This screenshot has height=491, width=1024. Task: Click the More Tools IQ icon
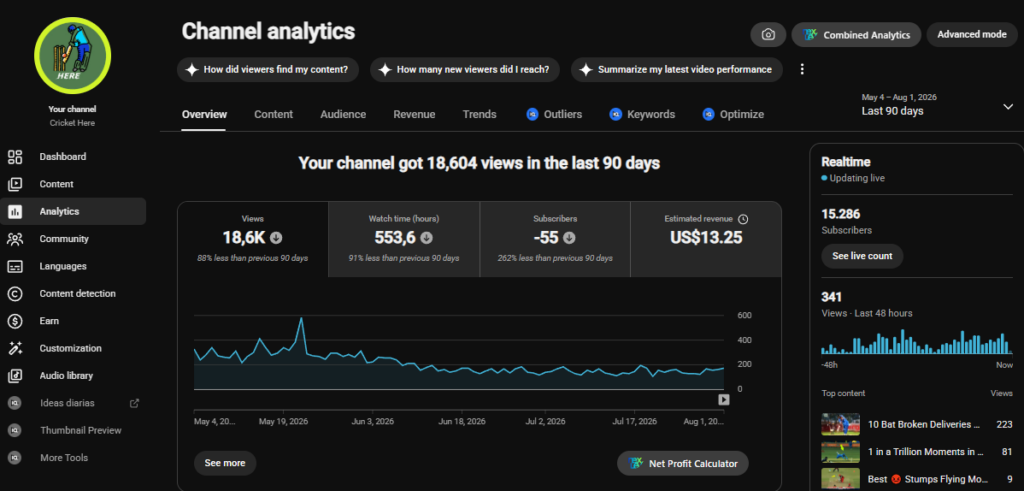tap(14, 458)
